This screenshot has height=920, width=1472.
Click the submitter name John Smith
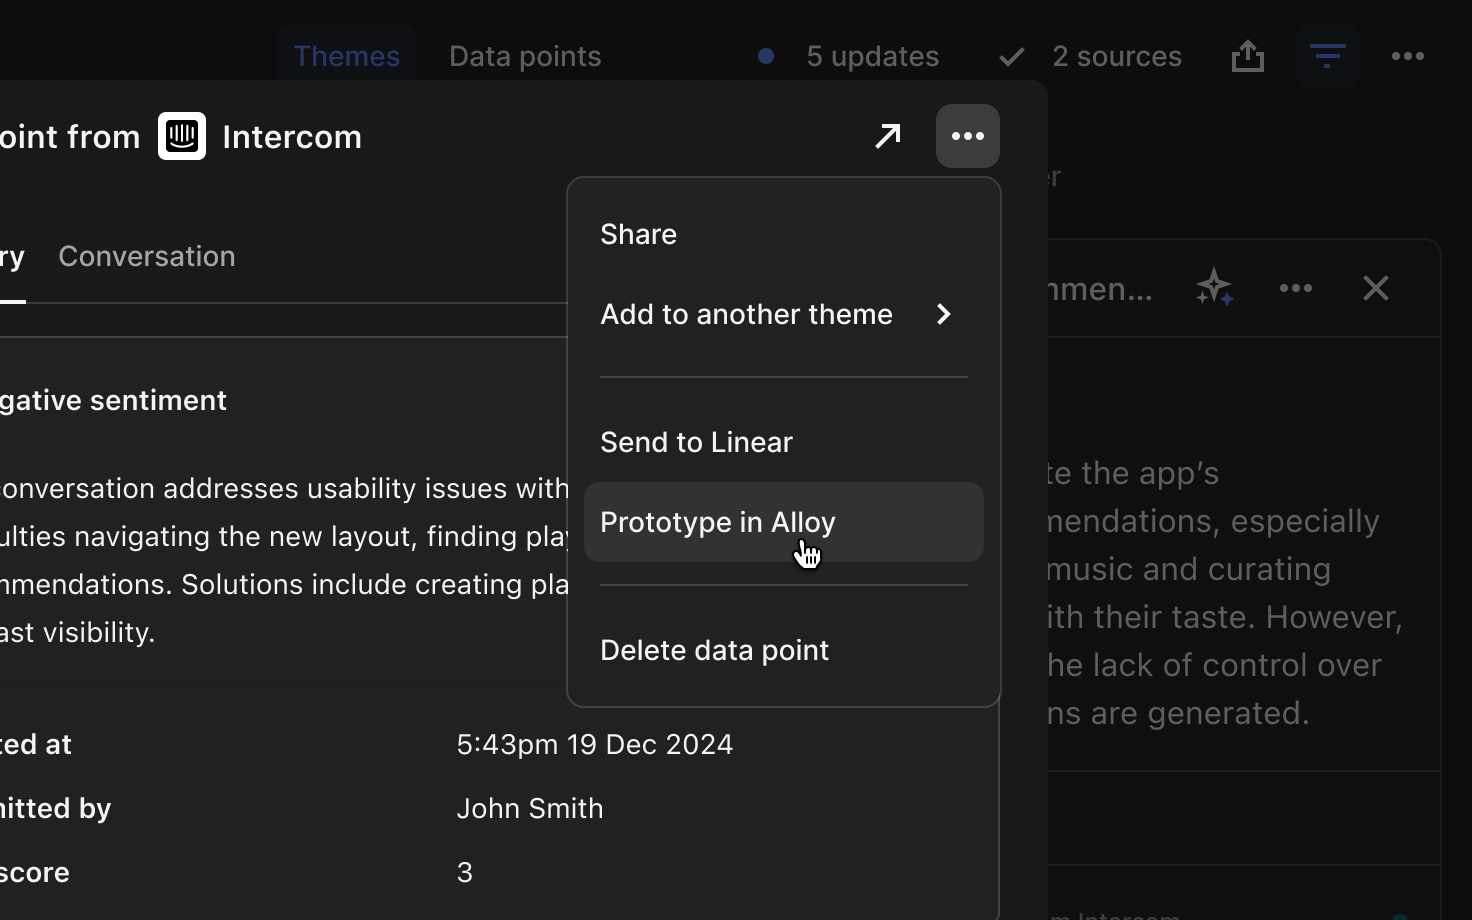(x=530, y=808)
